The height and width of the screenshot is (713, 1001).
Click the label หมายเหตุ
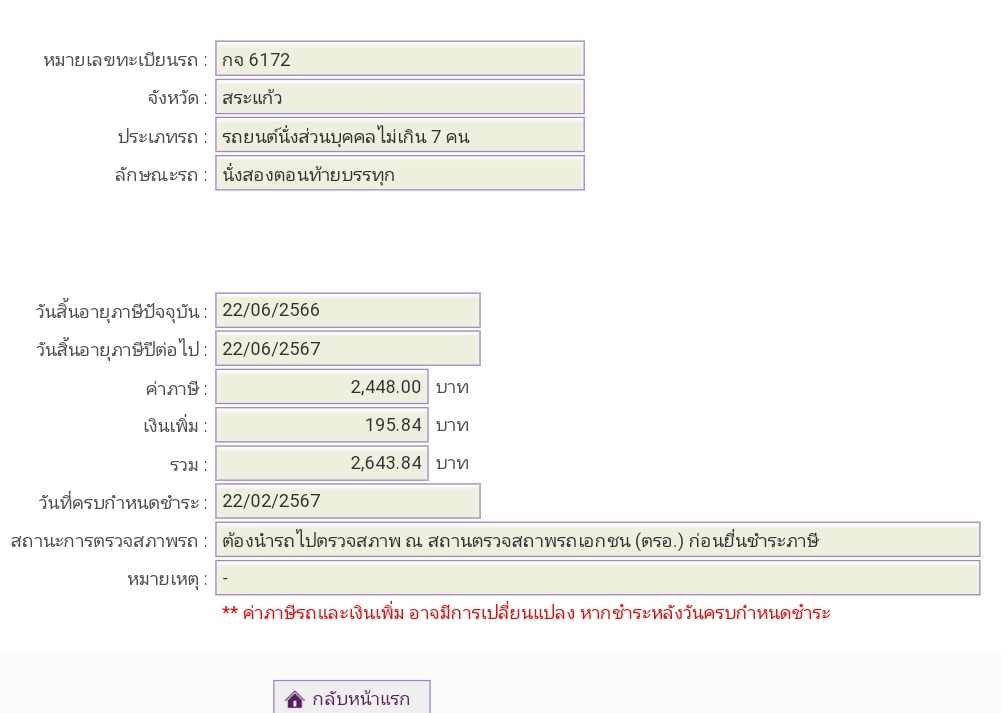pyautogui.click(x=167, y=580)
